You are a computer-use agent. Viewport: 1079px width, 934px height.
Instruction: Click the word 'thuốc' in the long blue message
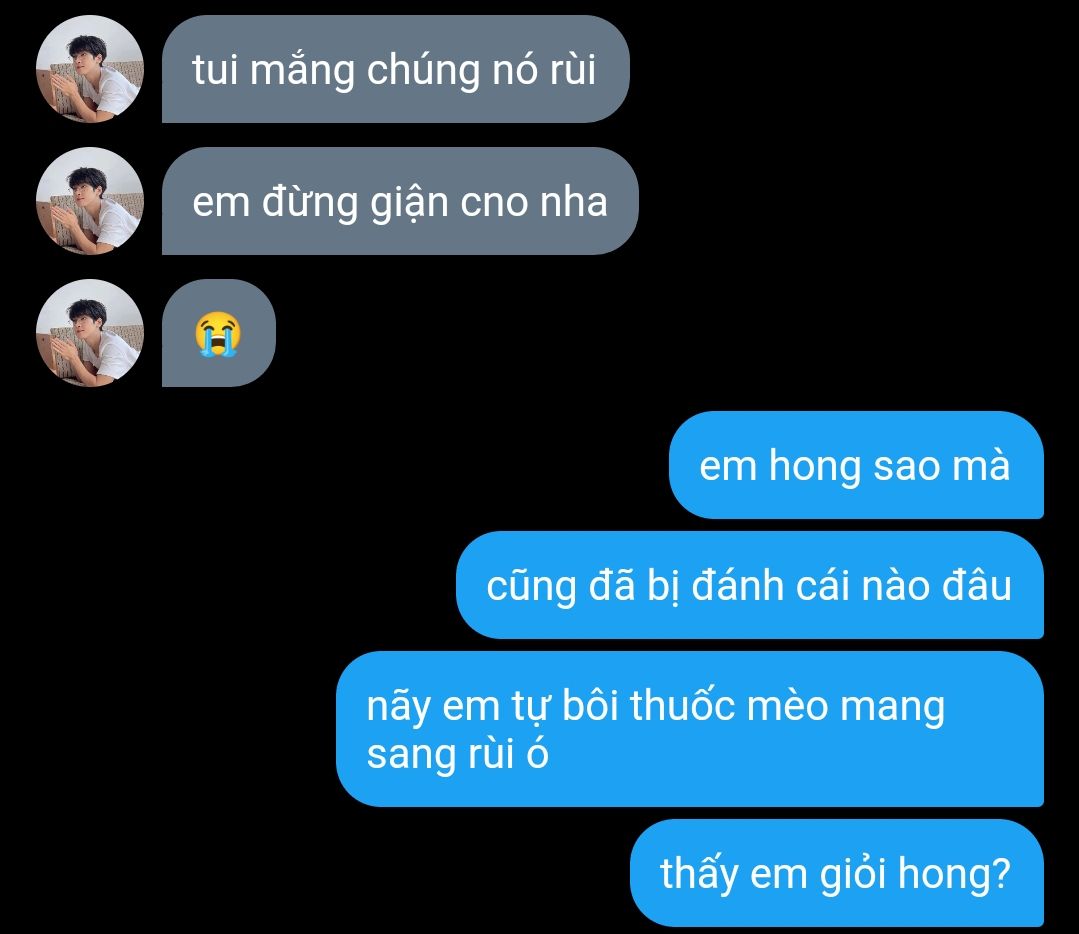pos(683,705)
